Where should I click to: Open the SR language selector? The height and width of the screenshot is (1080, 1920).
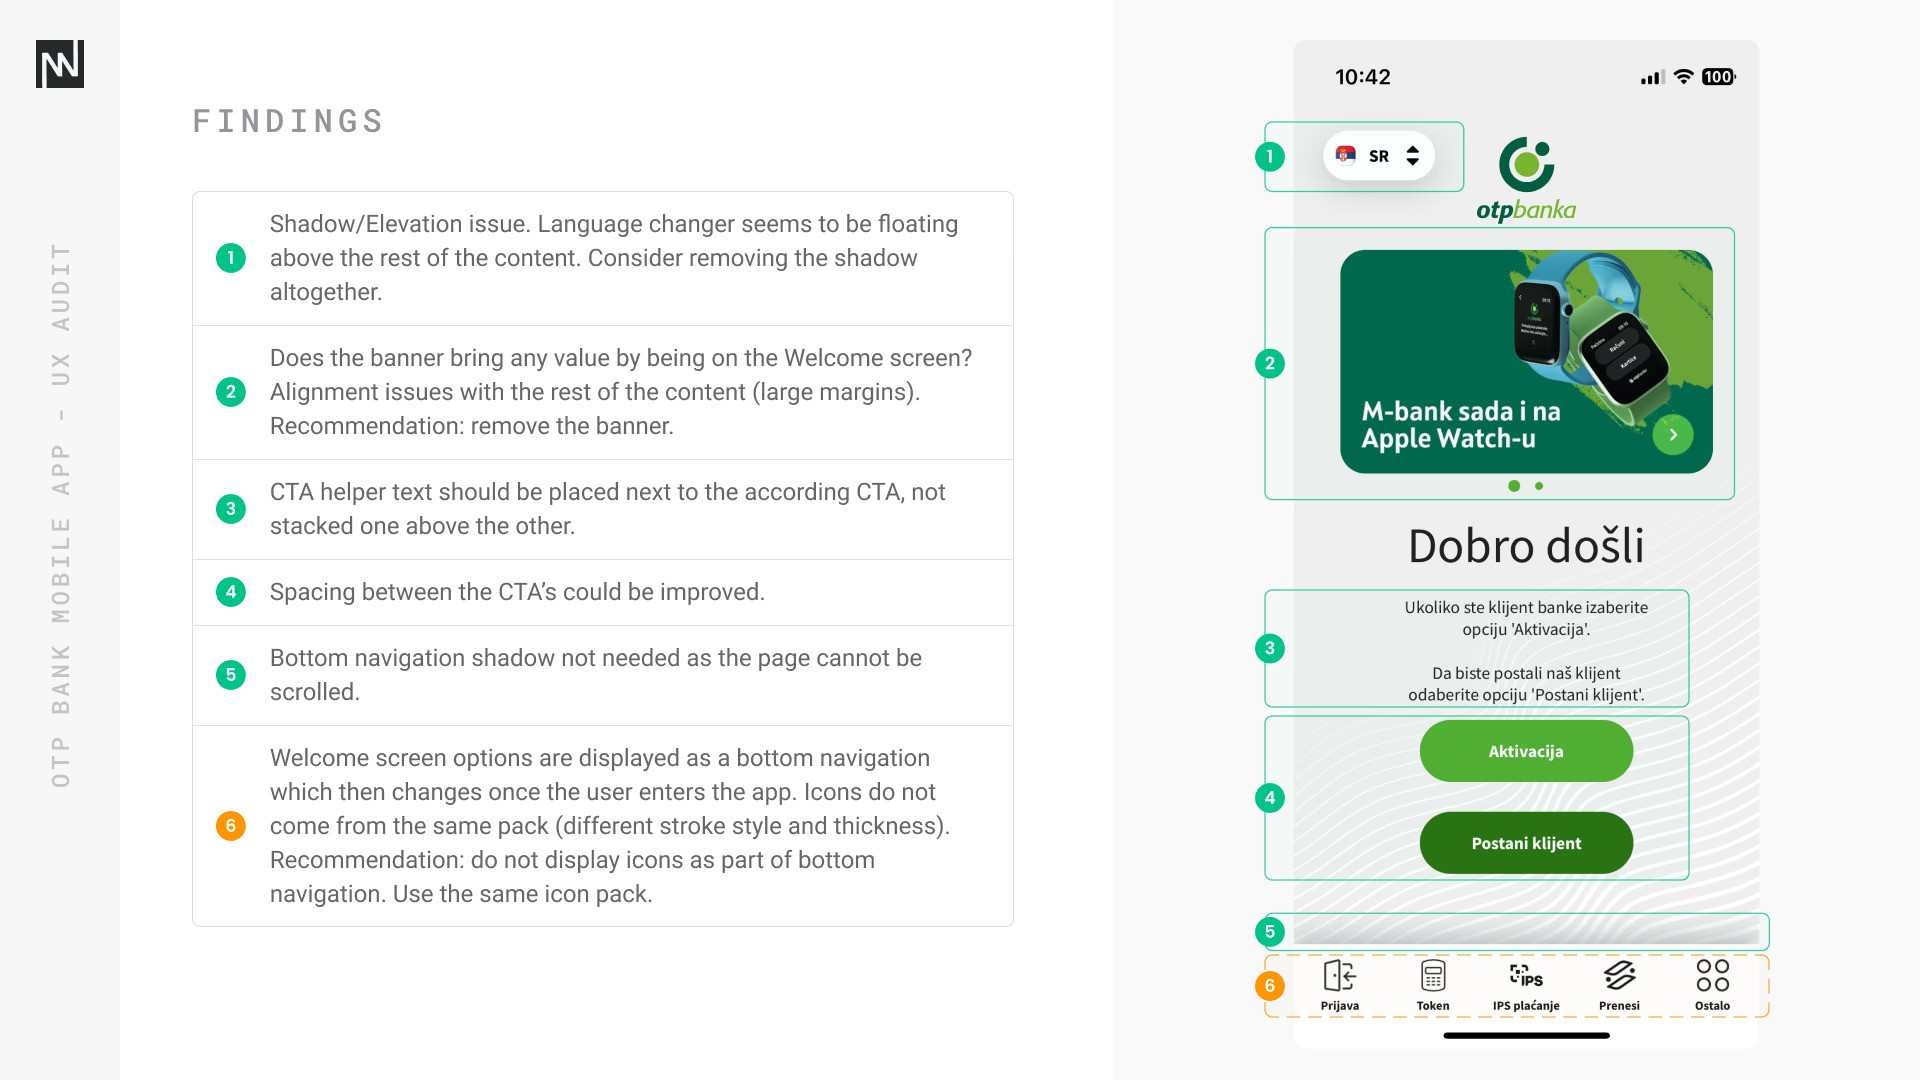coord(1379,156)
